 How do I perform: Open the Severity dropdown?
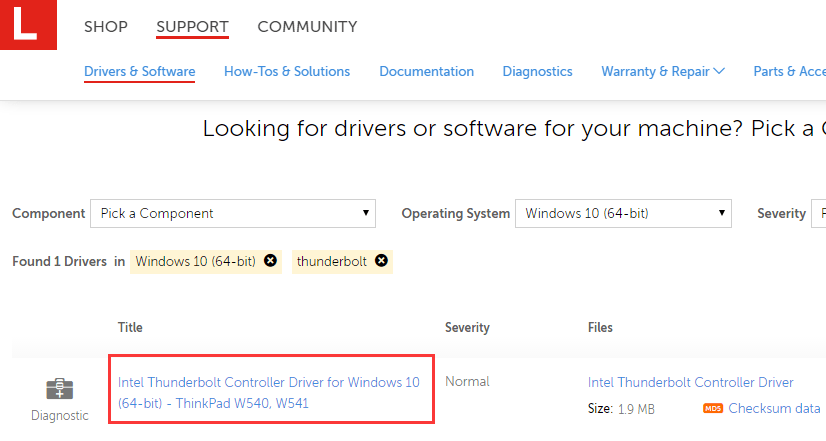[819, 213]
